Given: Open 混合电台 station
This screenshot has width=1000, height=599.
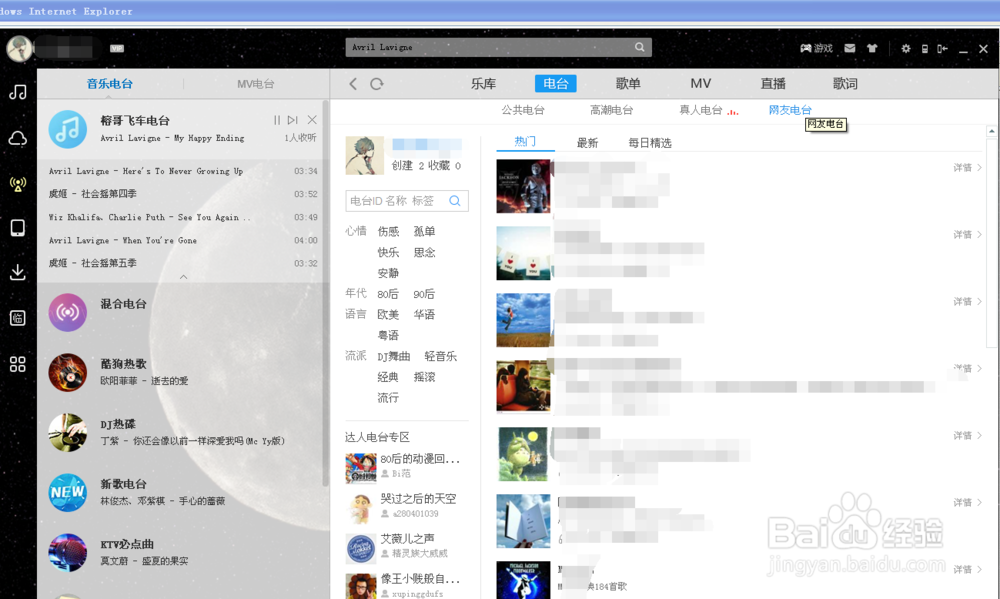Looking at the screenshot, I should [183, 313].
